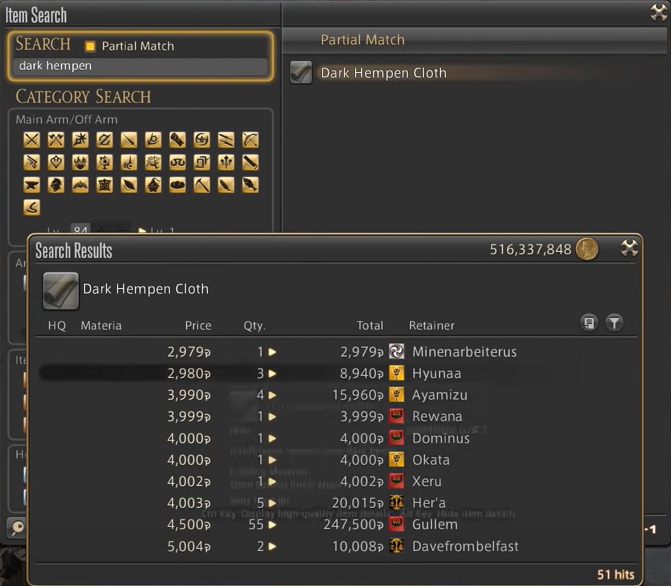Viewport: 671px width, 586px height.
Task: Click the Okata retainer city icon
Action: pos(396,460)
